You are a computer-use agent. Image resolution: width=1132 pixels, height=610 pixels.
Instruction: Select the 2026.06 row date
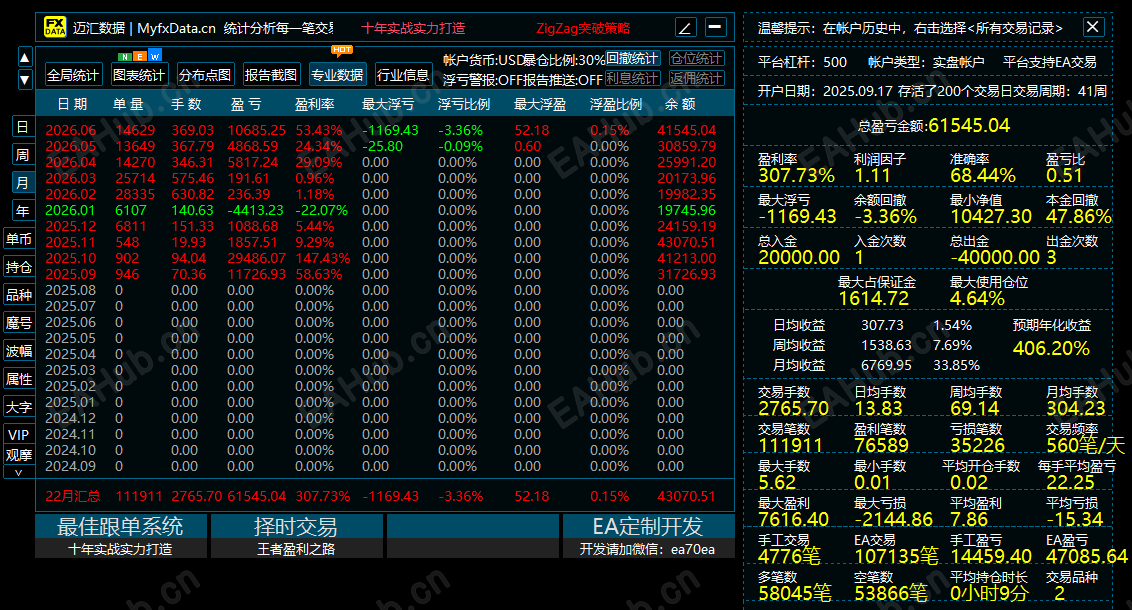click(x=71, y=131)
